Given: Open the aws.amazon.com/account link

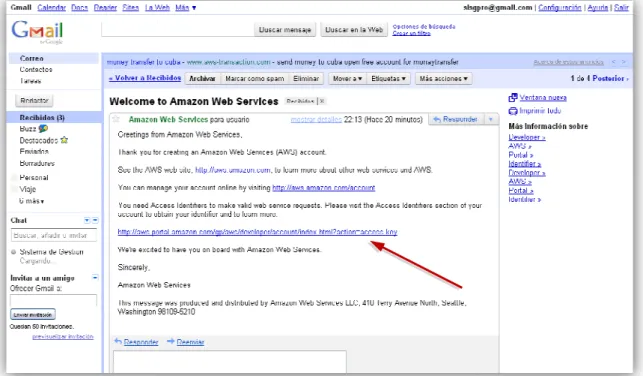Looking at the screenshot, I should 324,188.
